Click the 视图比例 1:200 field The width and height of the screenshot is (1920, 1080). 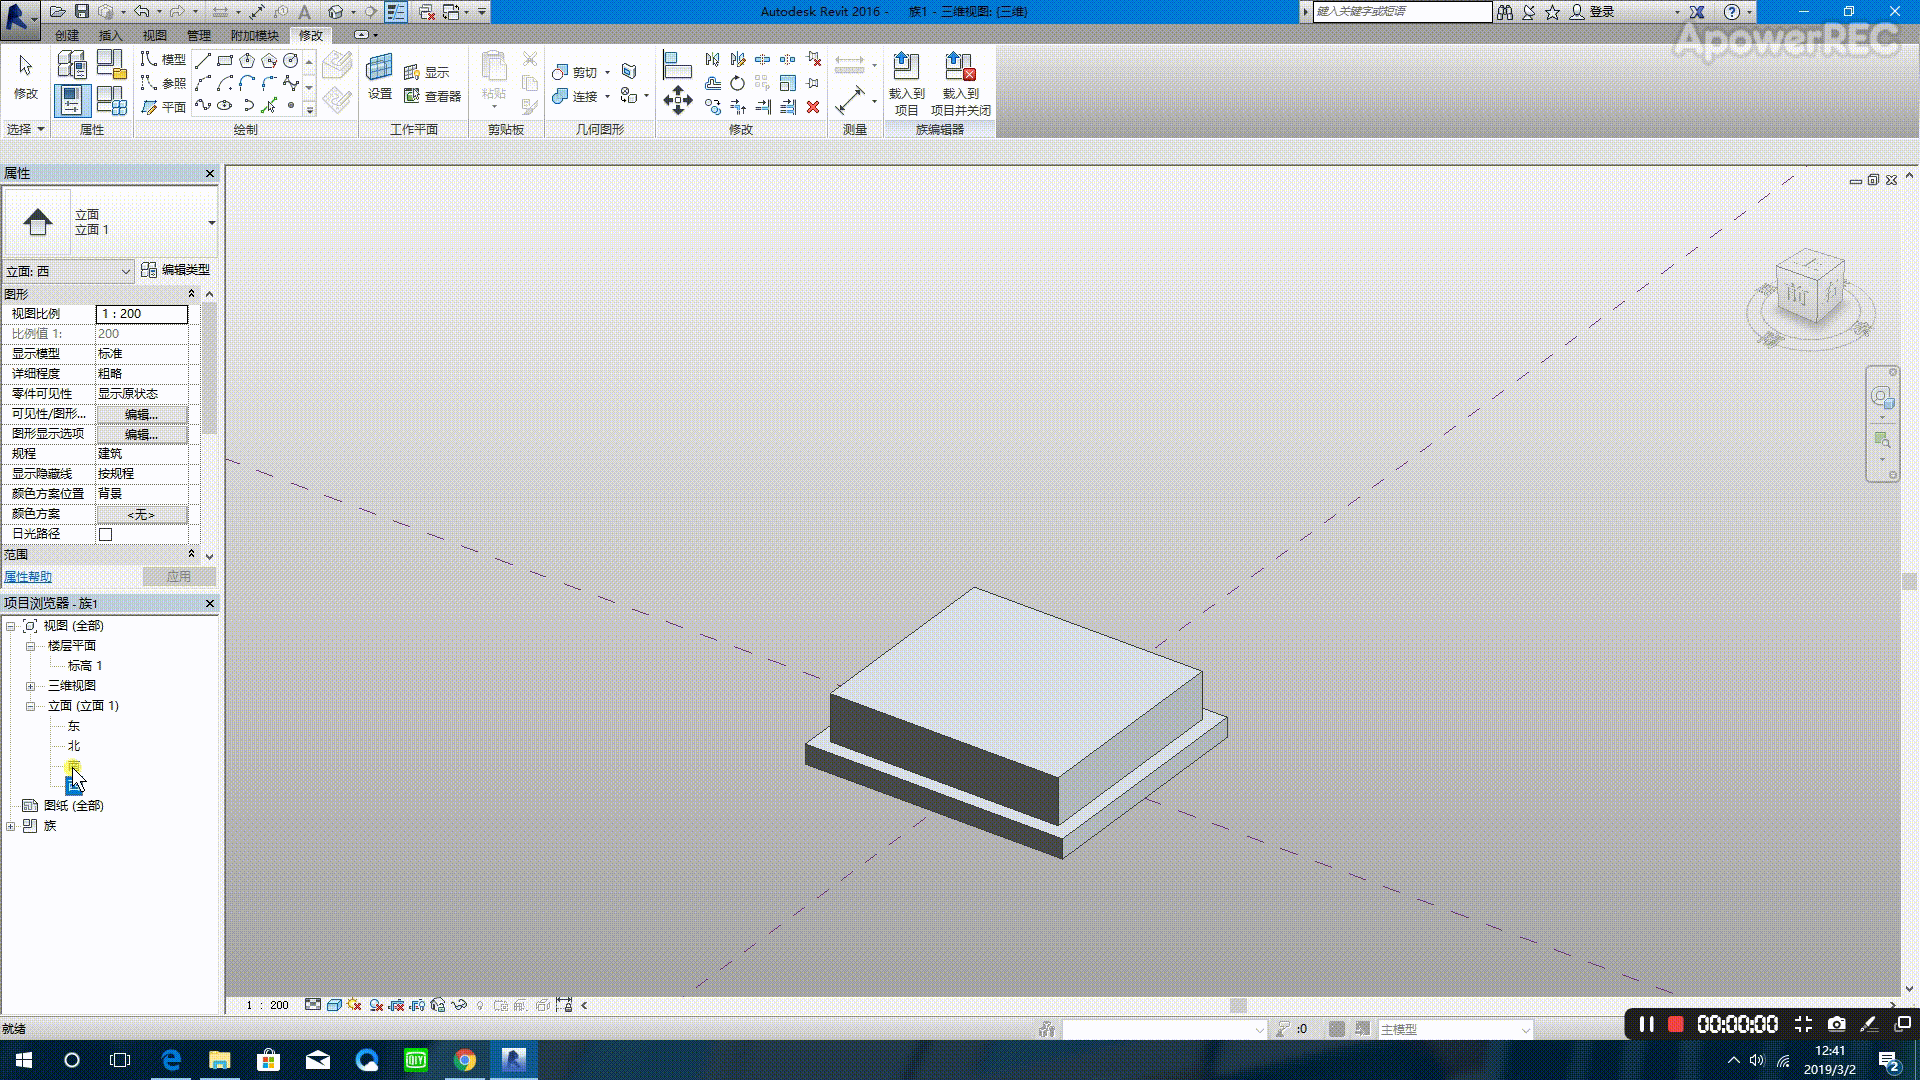tap(141, 314)
